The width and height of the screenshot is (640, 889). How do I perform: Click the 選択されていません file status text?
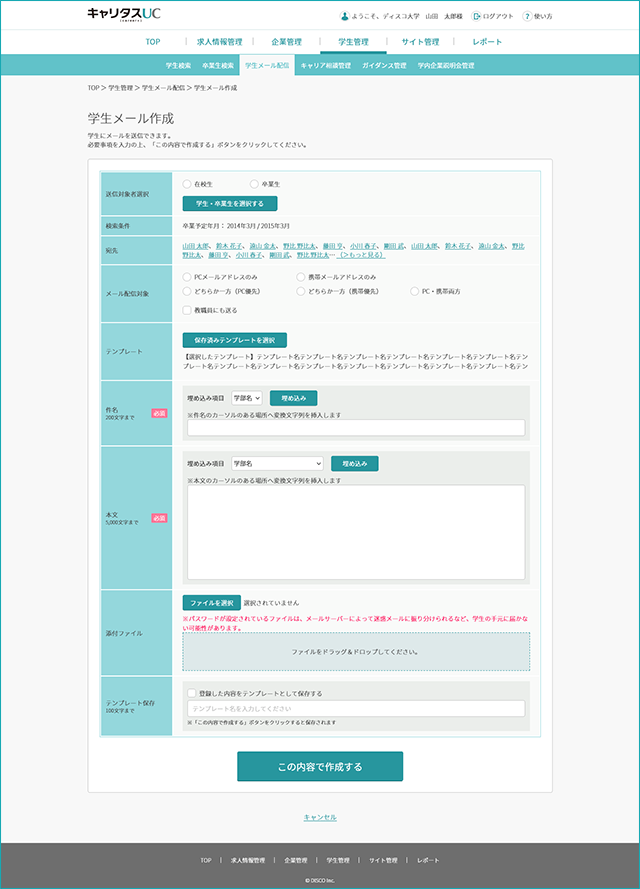272,603
